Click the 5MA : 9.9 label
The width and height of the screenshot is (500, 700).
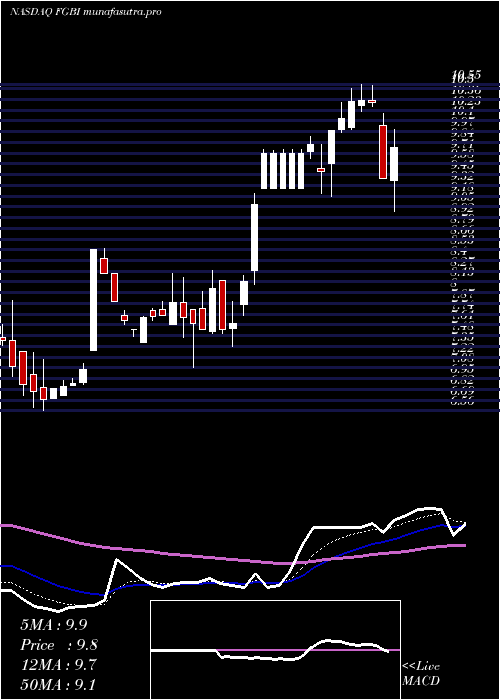click(x=54, y=624)
